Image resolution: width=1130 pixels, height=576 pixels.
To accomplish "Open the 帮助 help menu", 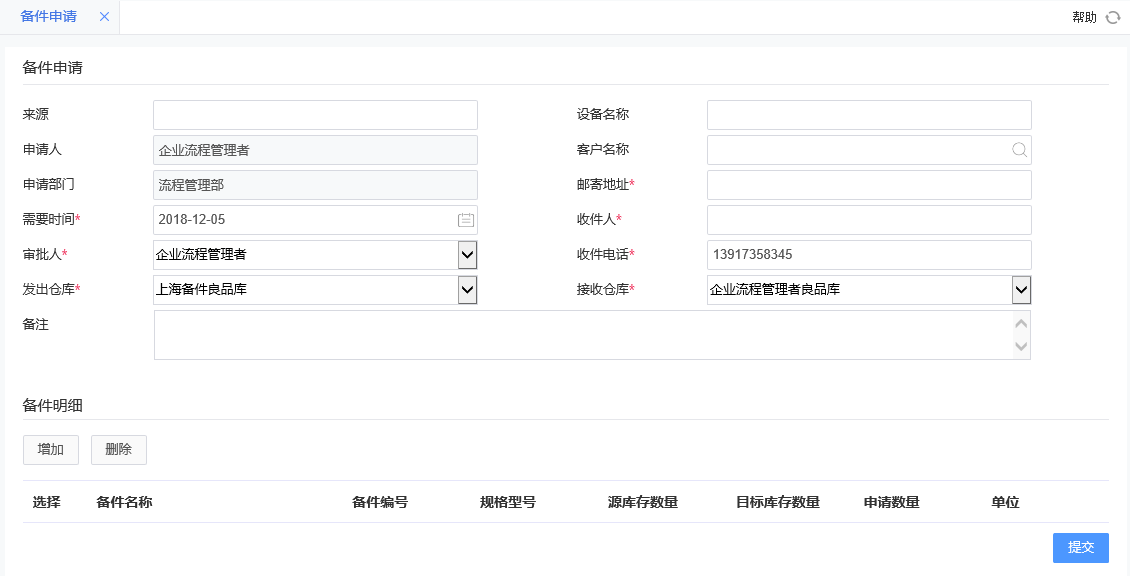I will pos(1085,17).
